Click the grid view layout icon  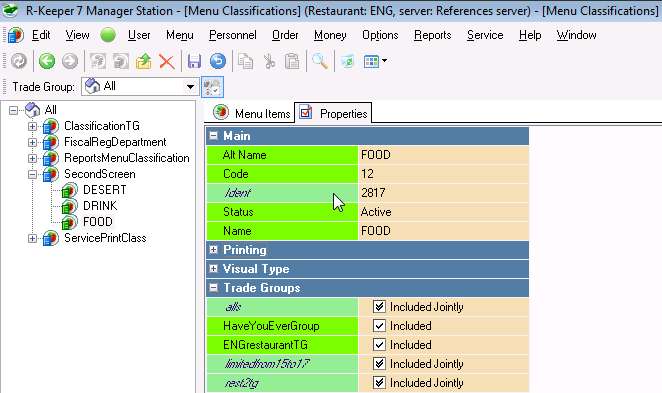point(371,62)
